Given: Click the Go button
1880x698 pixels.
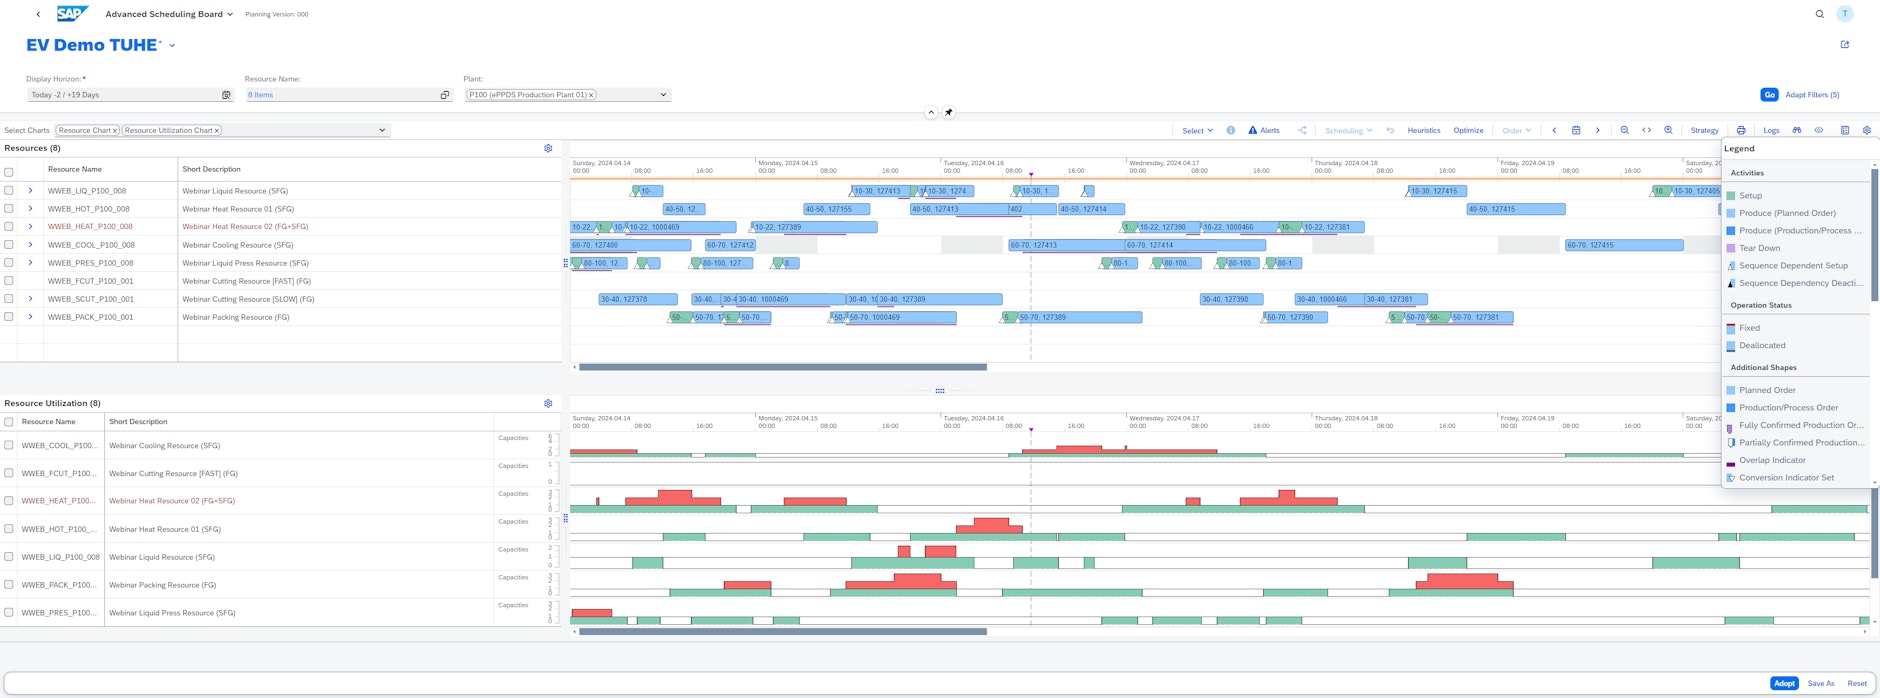Looking at the screenshot, I should click(x=1768, y=95).
